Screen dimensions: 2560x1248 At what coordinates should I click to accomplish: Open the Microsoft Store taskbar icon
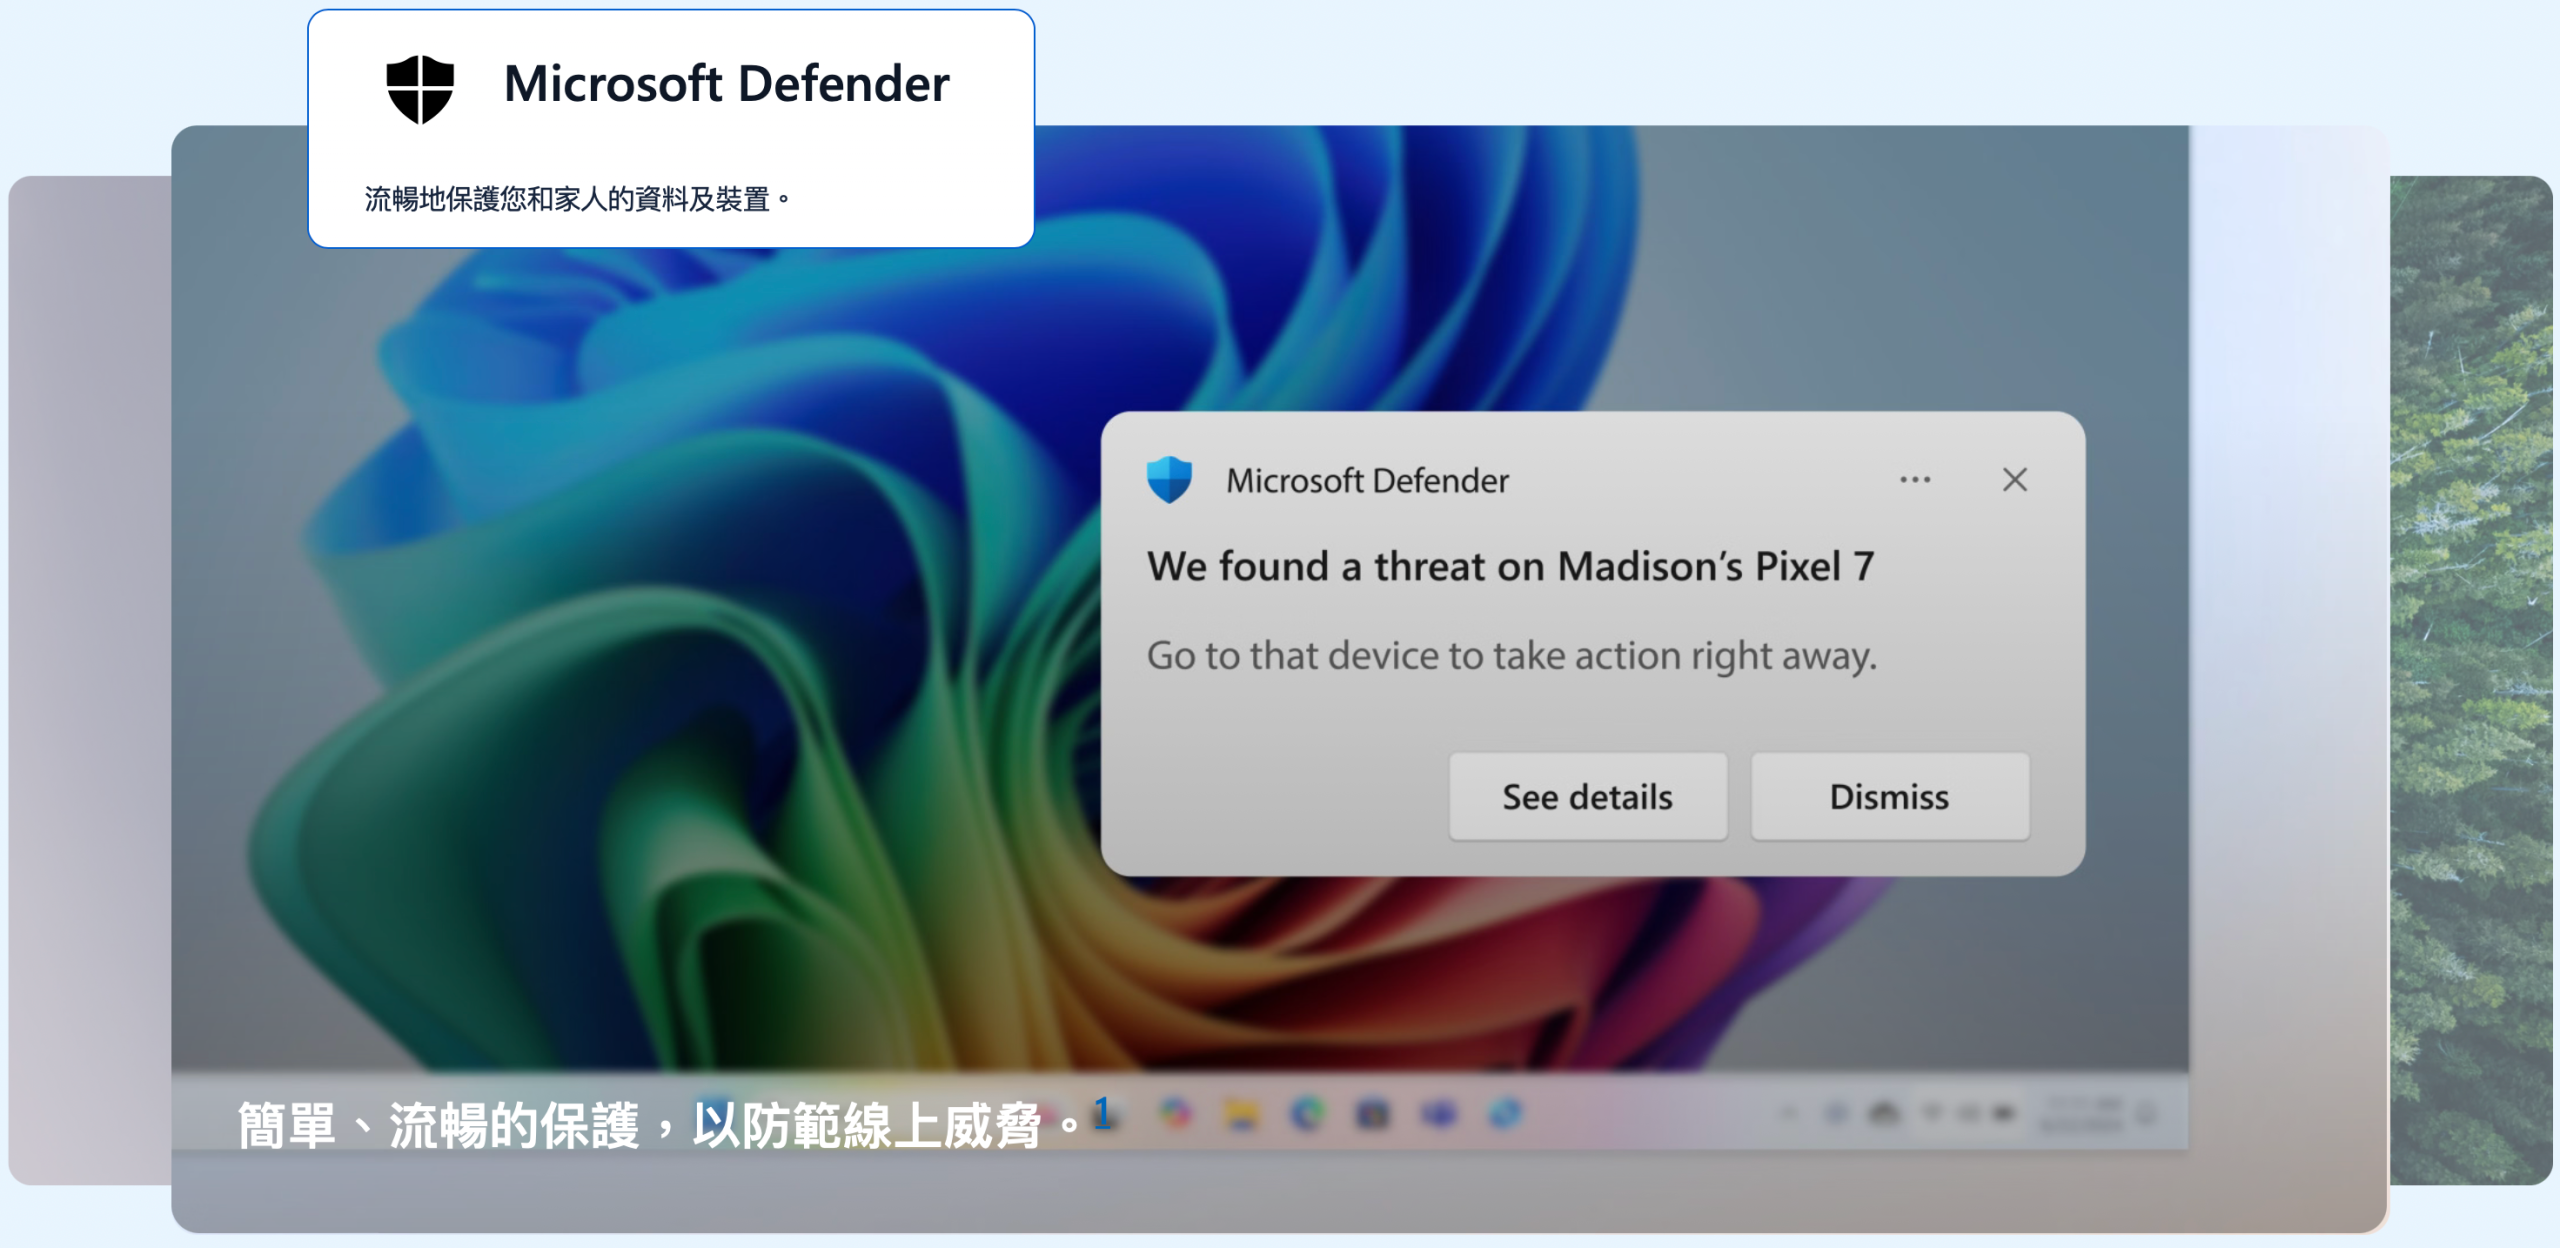[1374, 1114]
